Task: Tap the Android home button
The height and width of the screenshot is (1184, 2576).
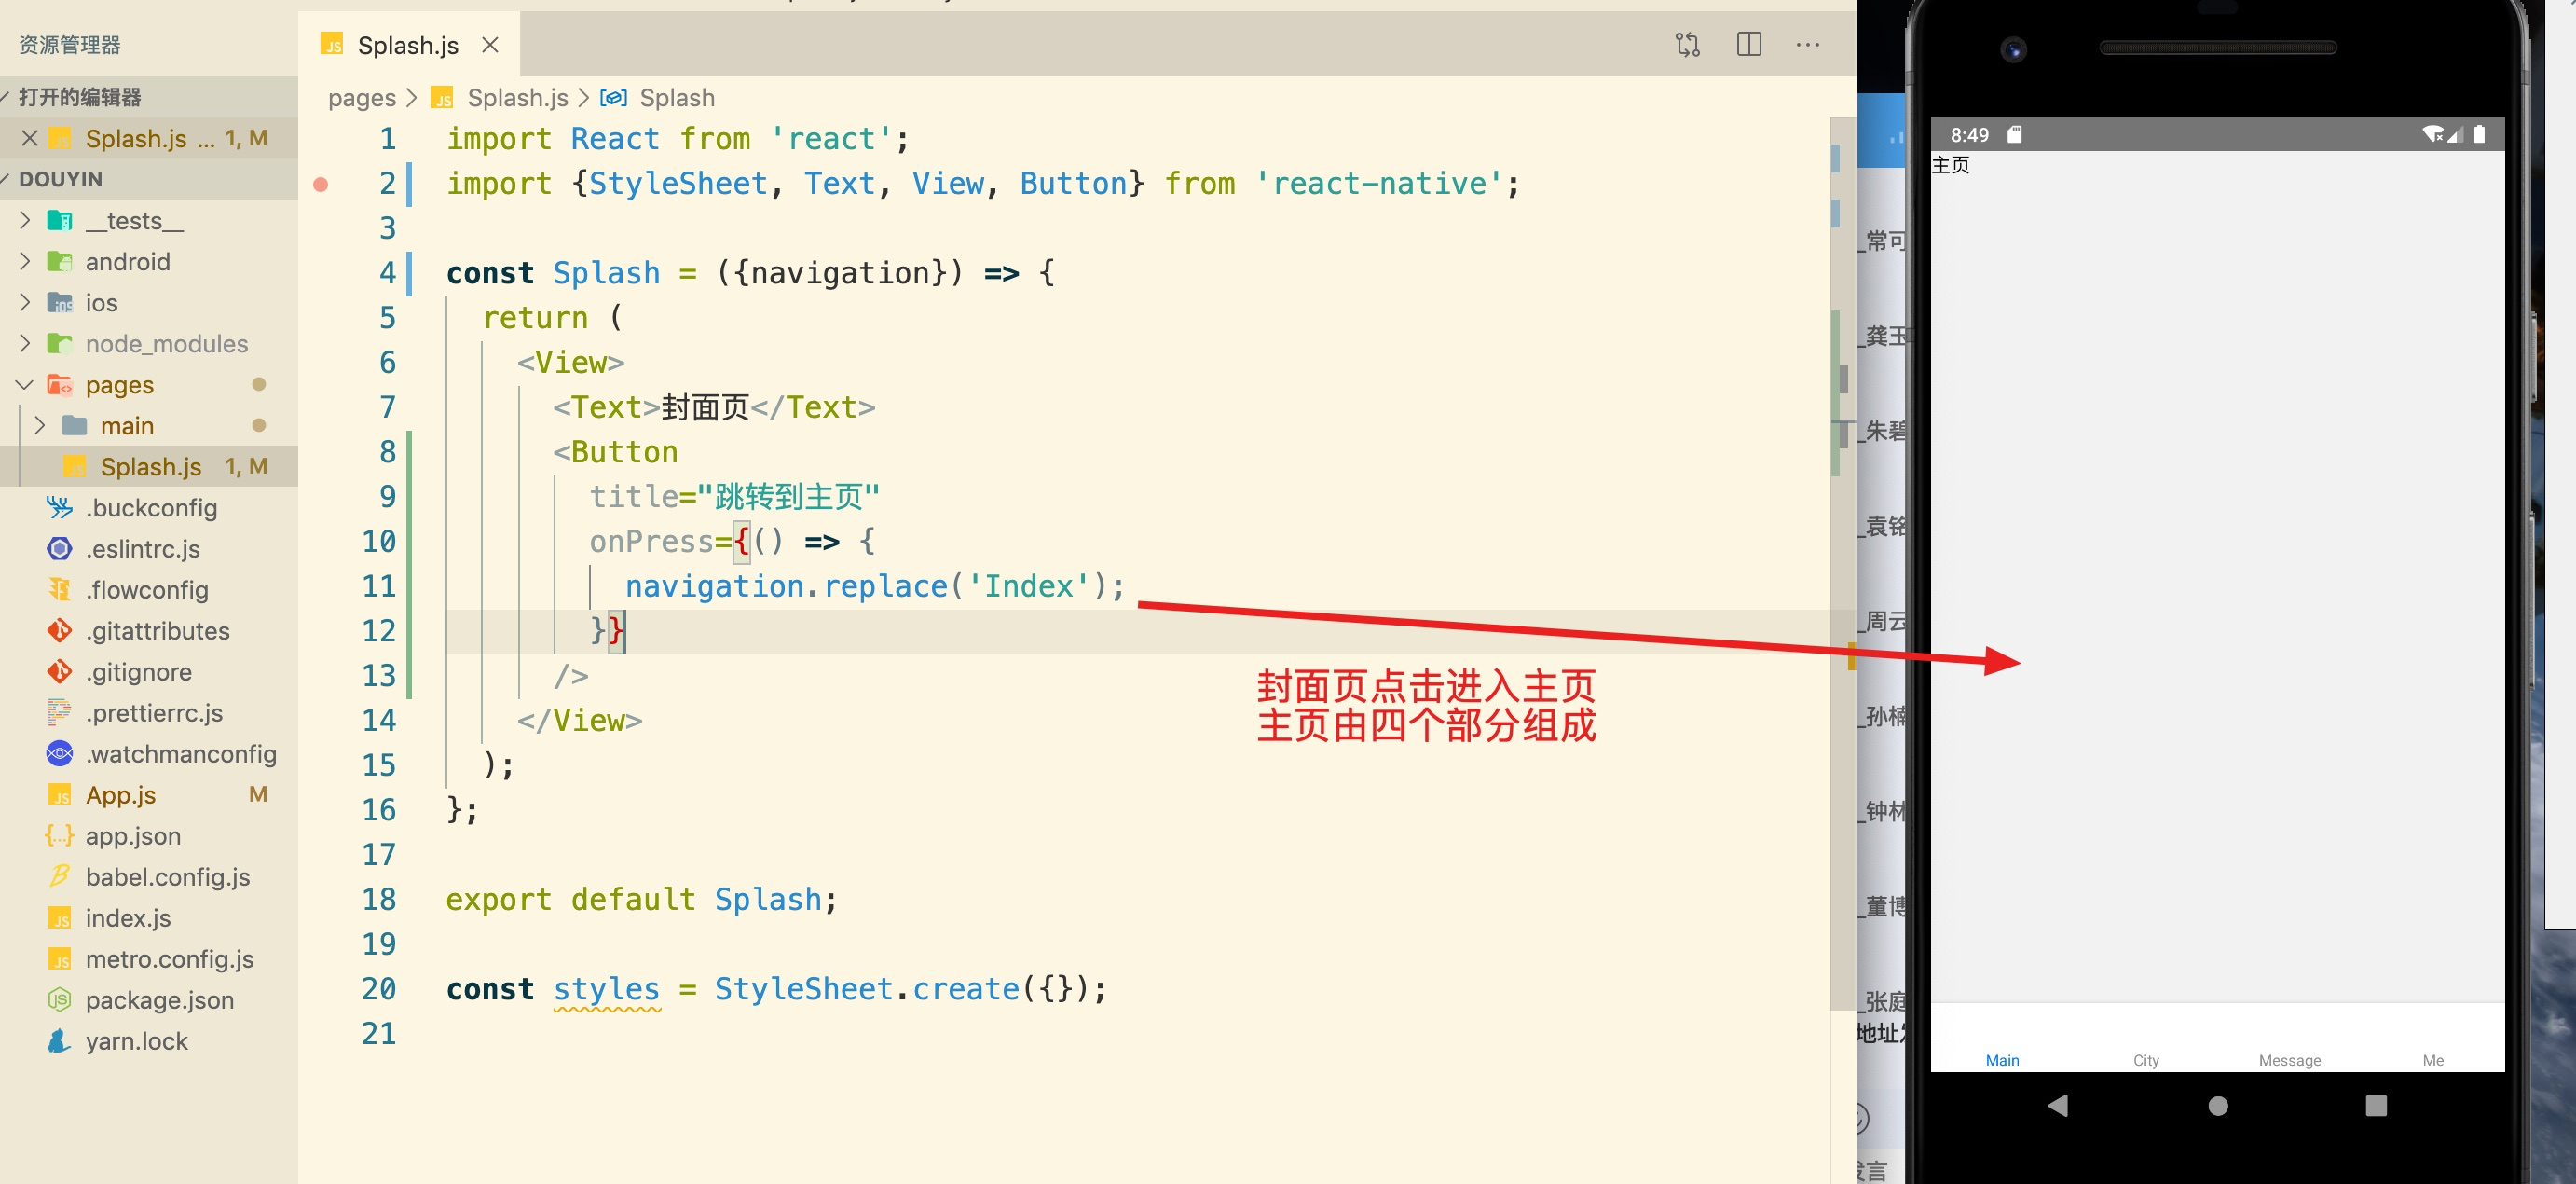Action: coord(2218,1105)
